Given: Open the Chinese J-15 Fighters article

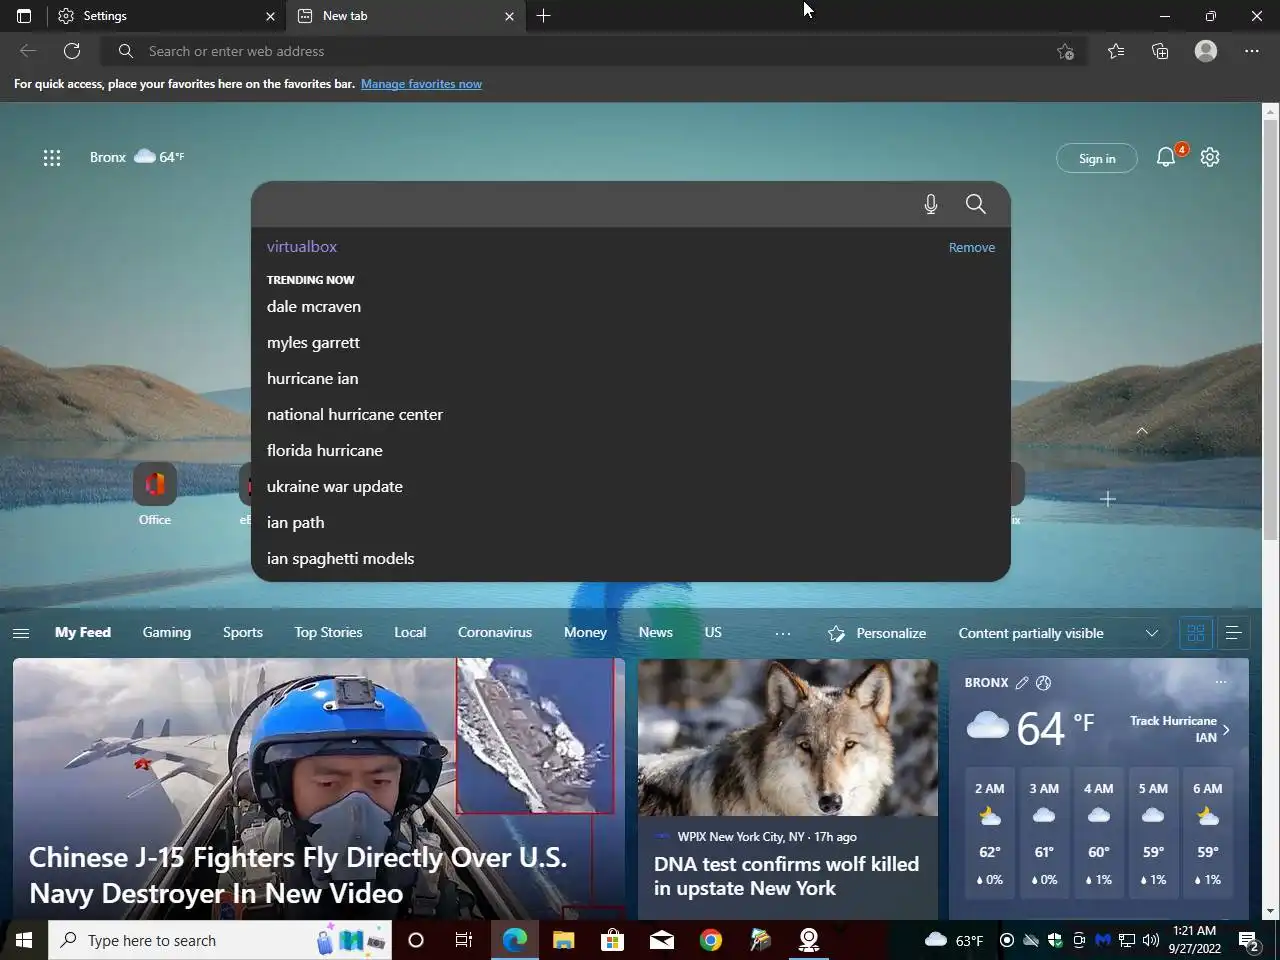Looking at the screenshot, I should point(319,789).
